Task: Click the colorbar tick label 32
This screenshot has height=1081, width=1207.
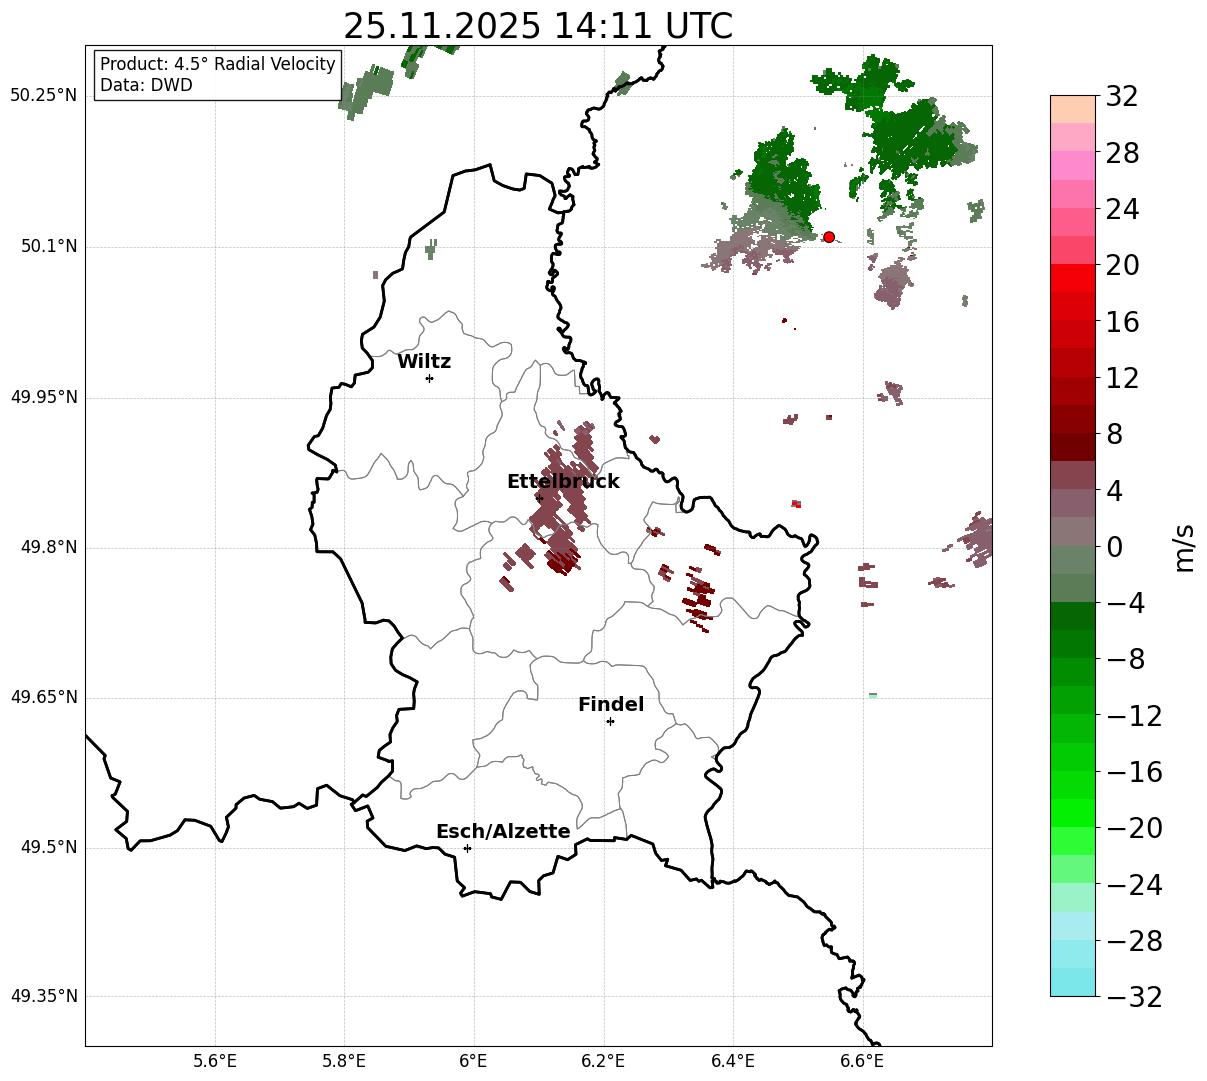Action: click(x=1122, y=97)
